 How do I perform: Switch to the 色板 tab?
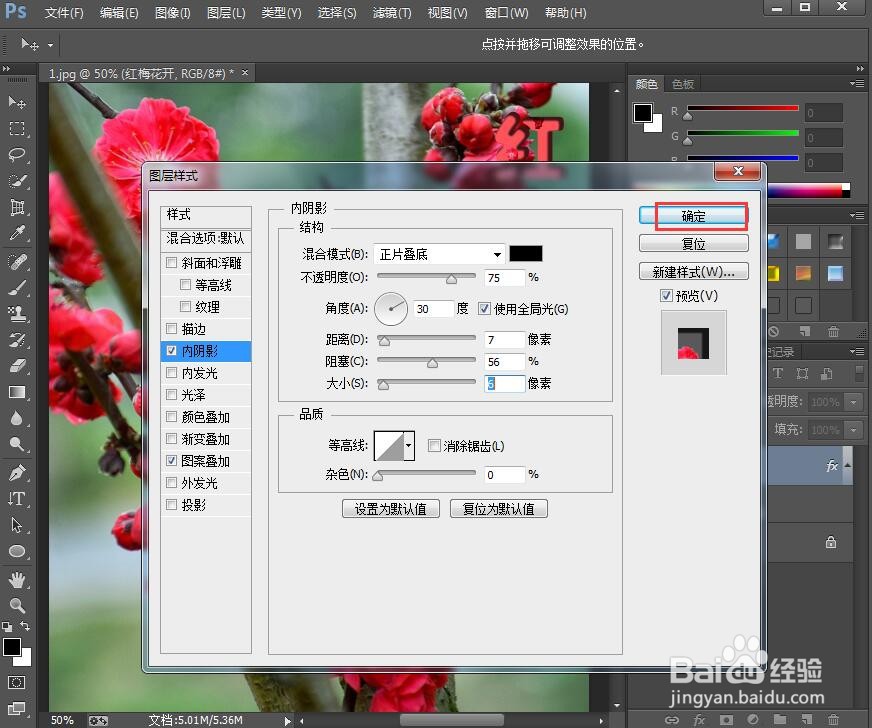(x=683, y=84)
